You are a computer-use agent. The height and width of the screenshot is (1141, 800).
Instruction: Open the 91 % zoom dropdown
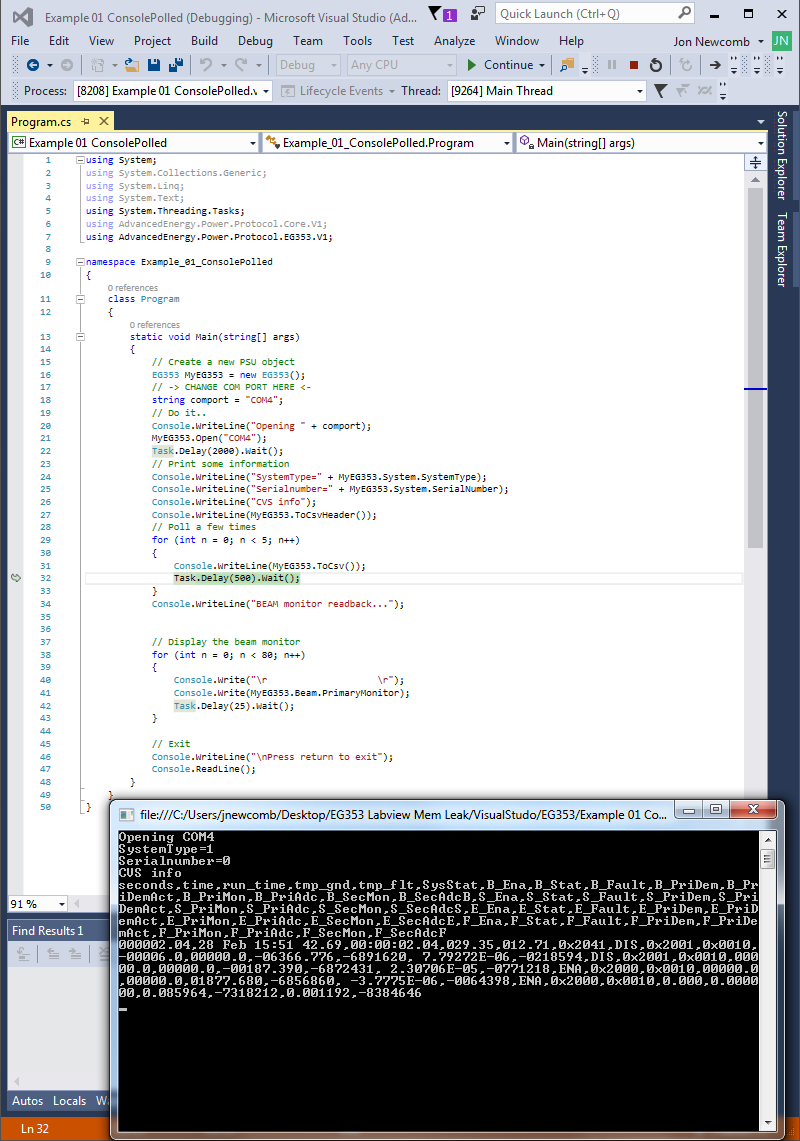tap(62, 904)
